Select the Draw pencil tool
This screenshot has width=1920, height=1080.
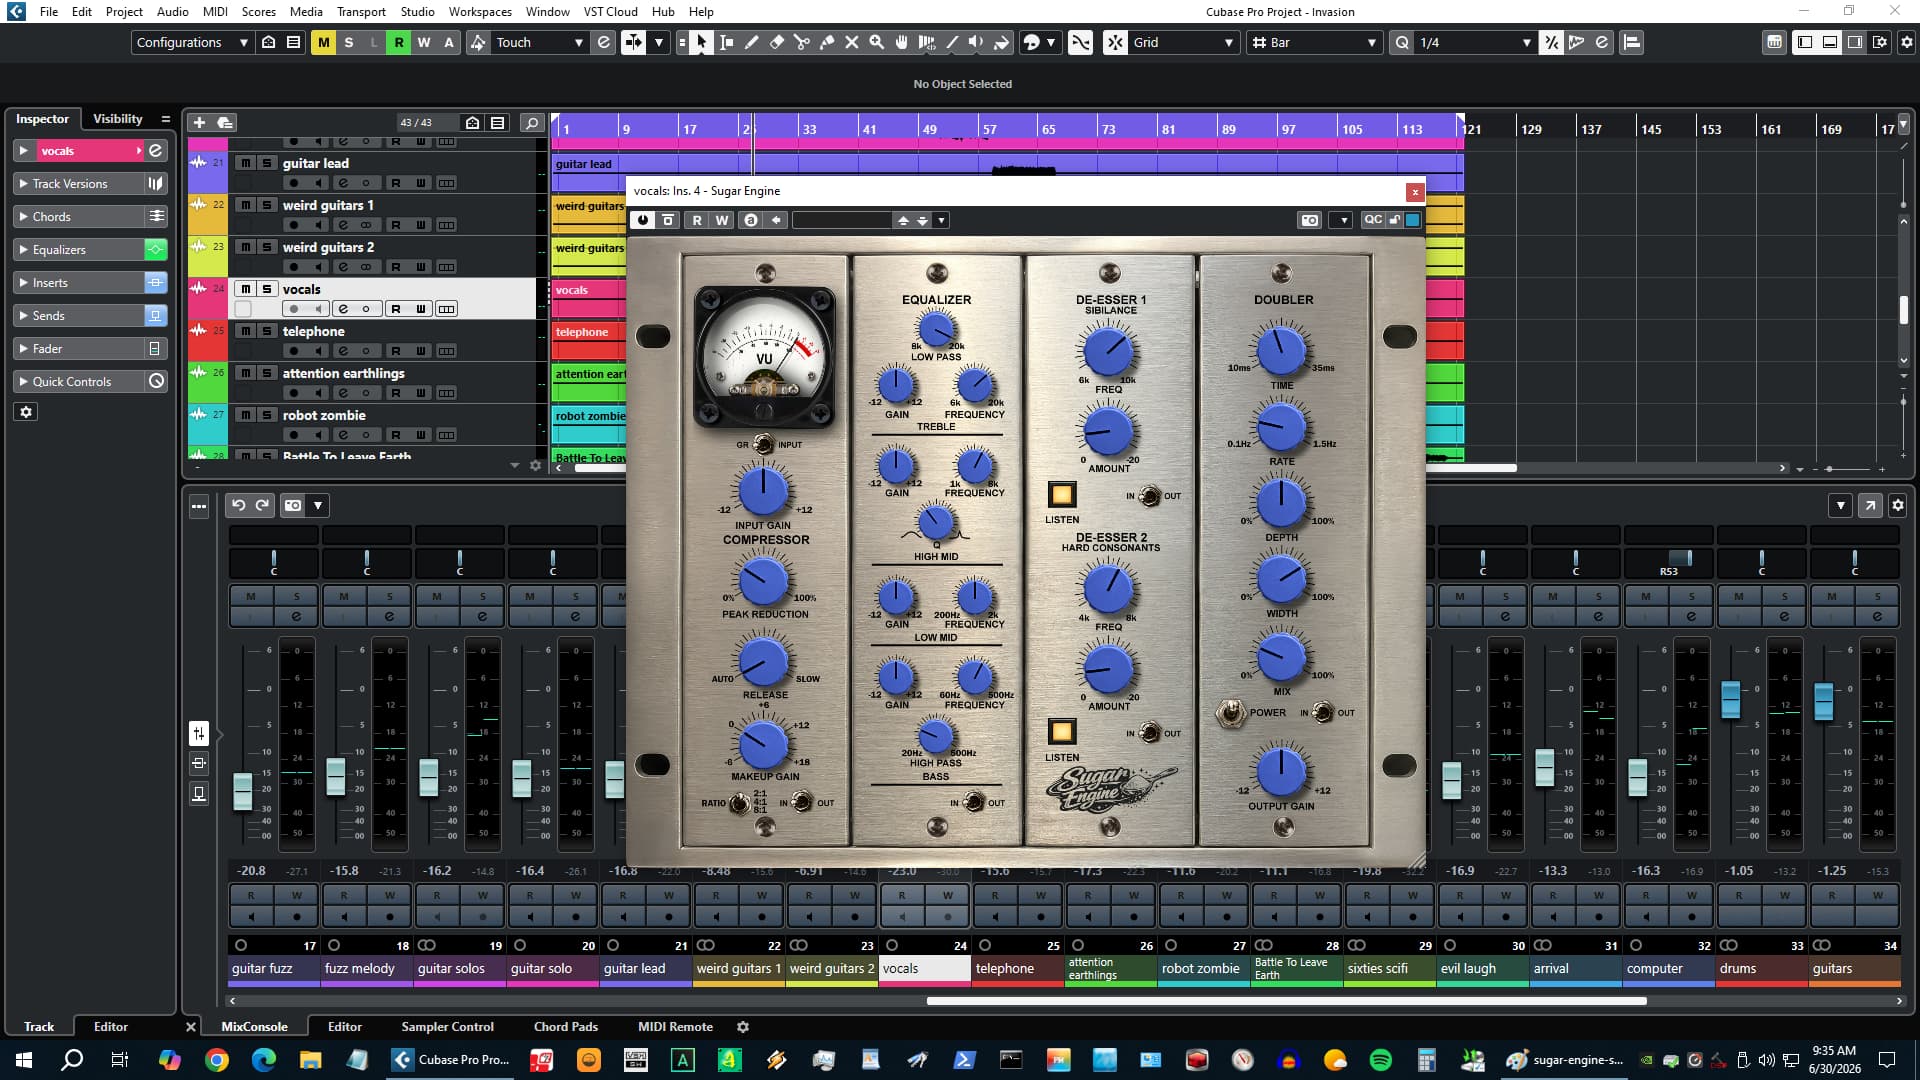[751, 42]
